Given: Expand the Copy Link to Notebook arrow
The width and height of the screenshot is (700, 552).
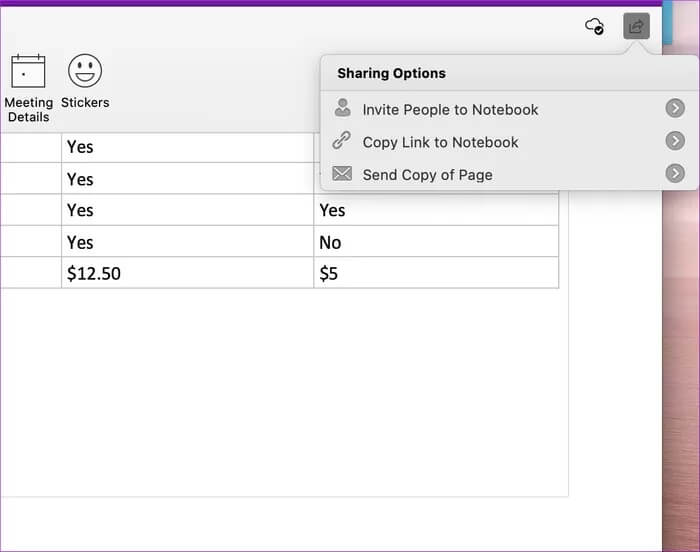Looking at the screenshot, I should pos(675,142).
